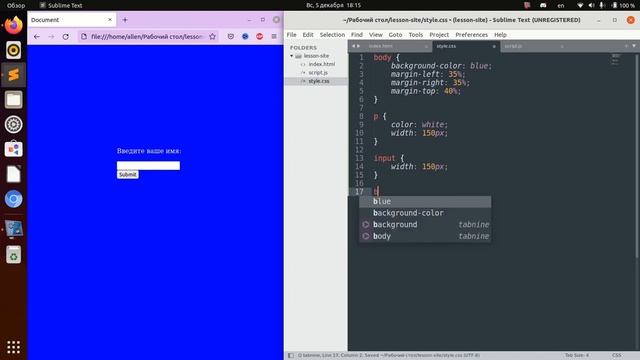Go to previous tab with left arrow

click(x=353, y=46)
